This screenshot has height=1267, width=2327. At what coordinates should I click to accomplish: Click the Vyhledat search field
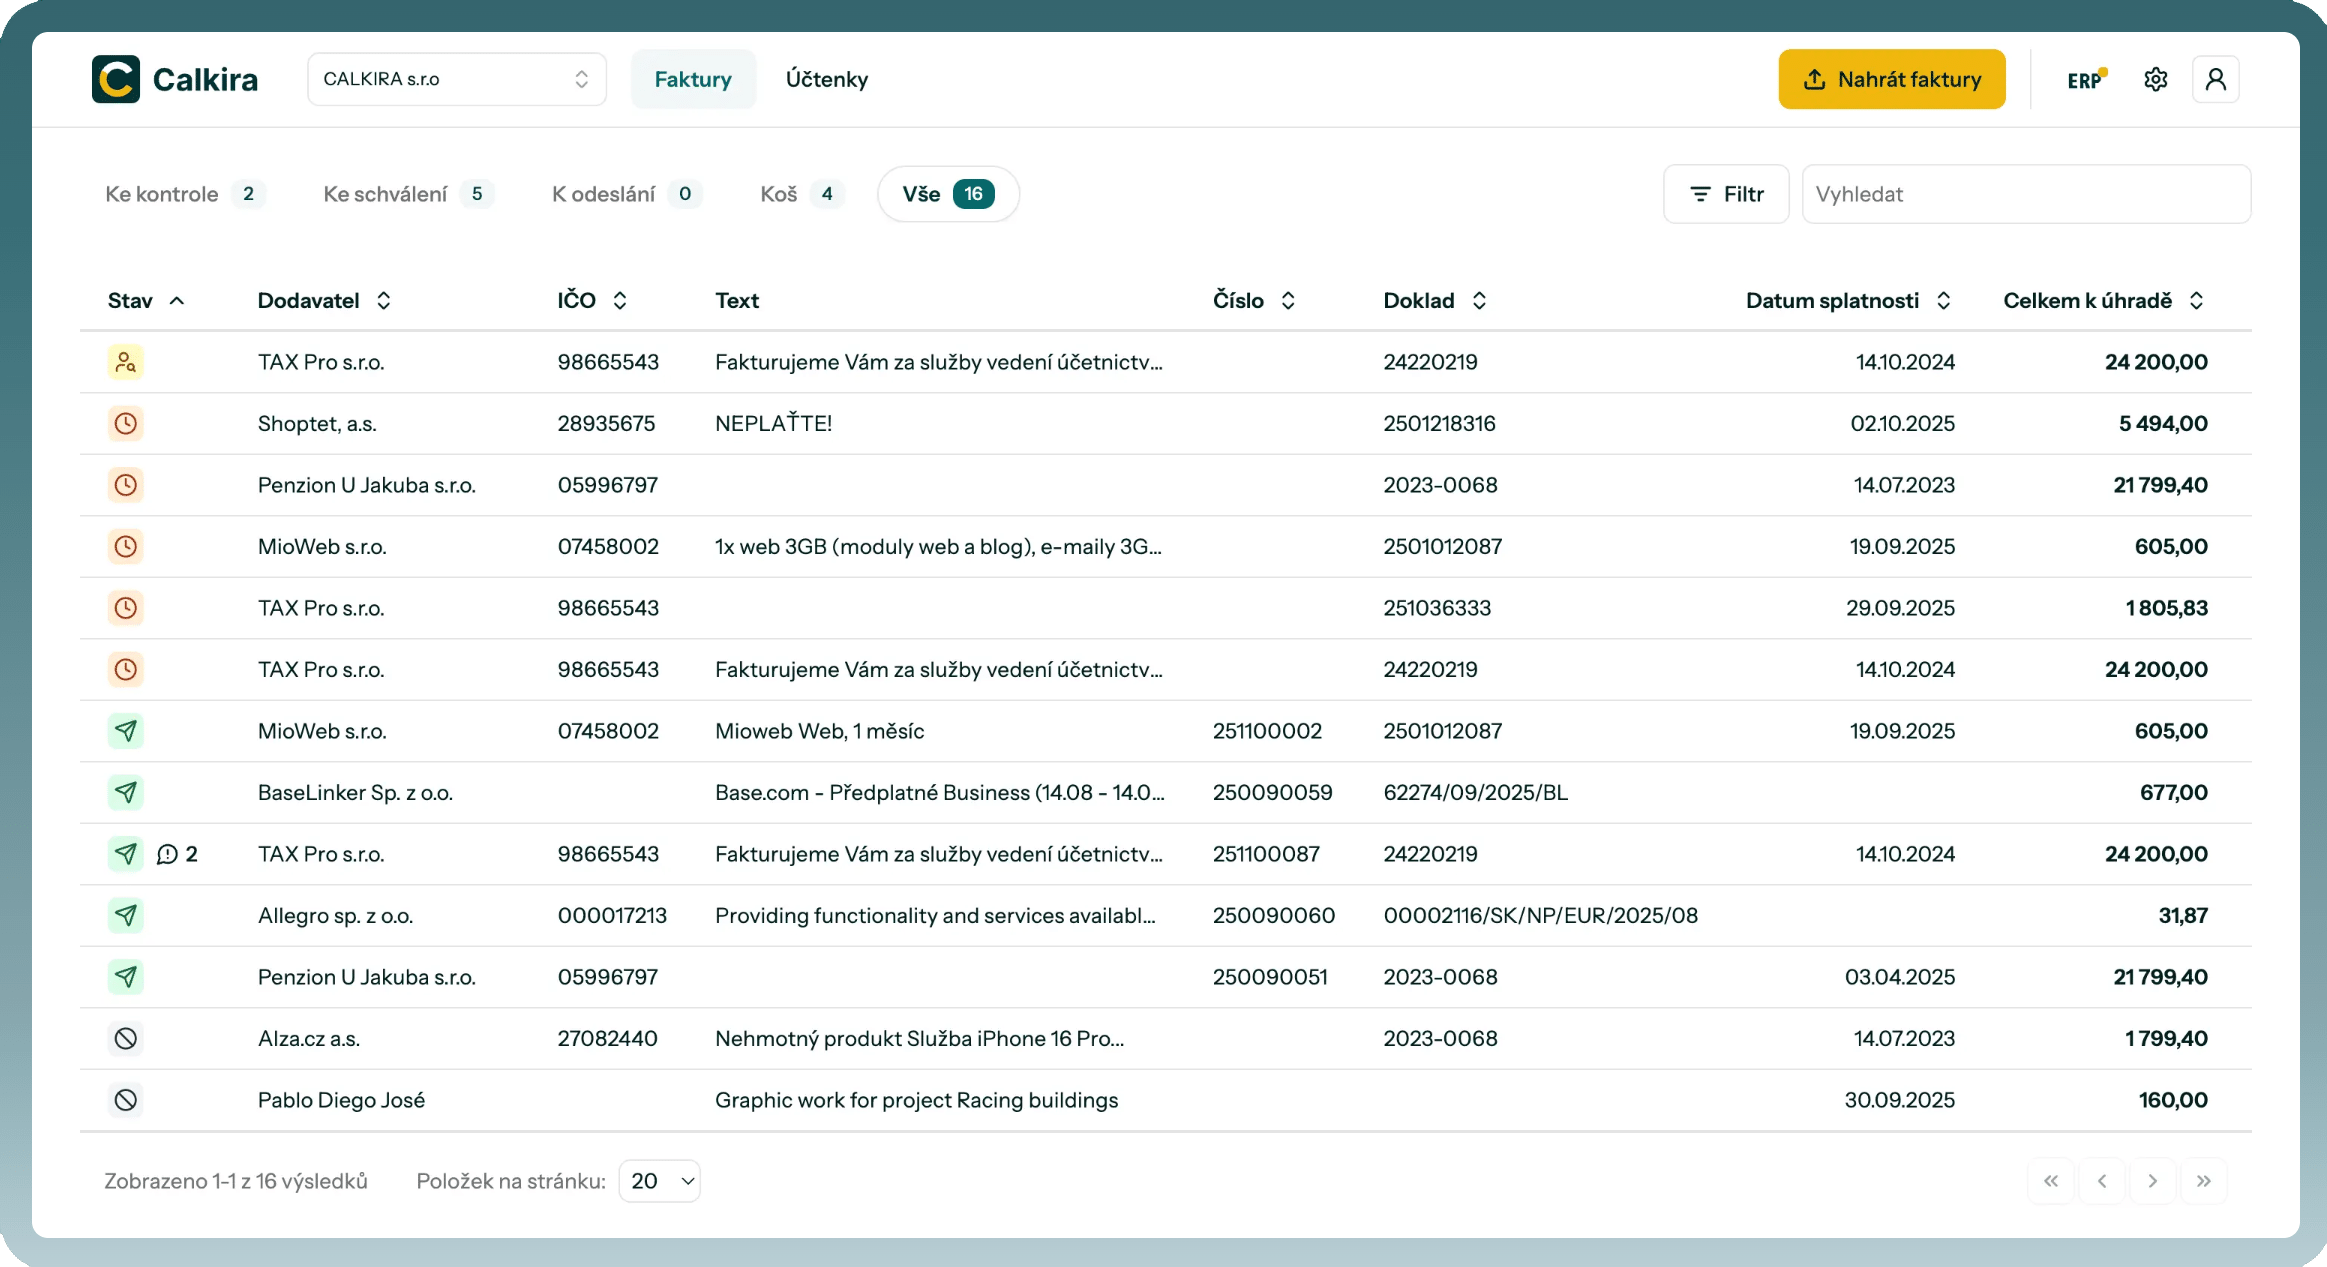pos(2025,194)
